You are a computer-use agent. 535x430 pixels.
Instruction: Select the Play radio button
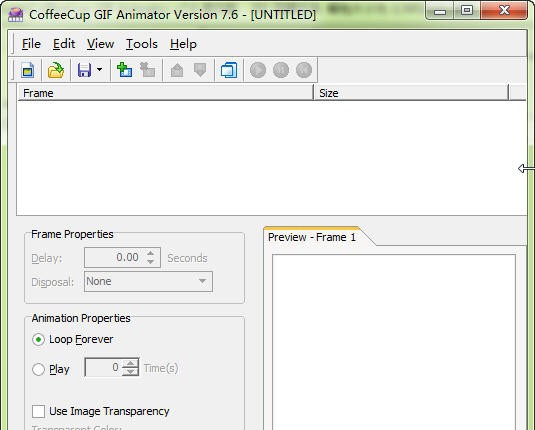pyautogui.click(x=38, y=369)
